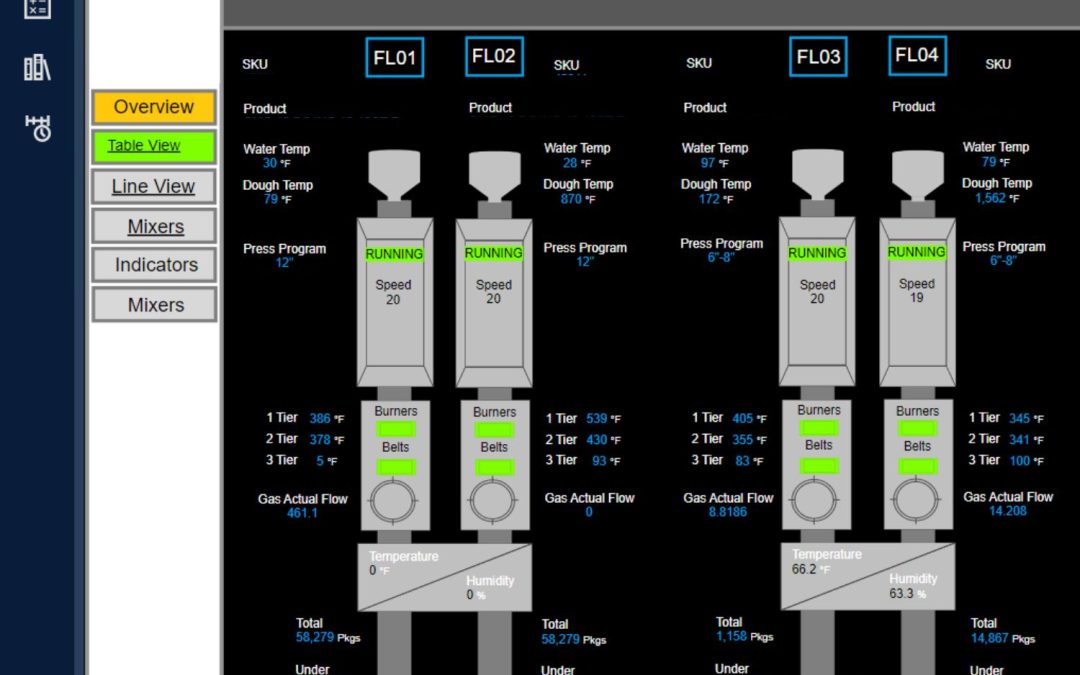Click the timer gauge icon in the sidebar

click(x=39, y=128)
